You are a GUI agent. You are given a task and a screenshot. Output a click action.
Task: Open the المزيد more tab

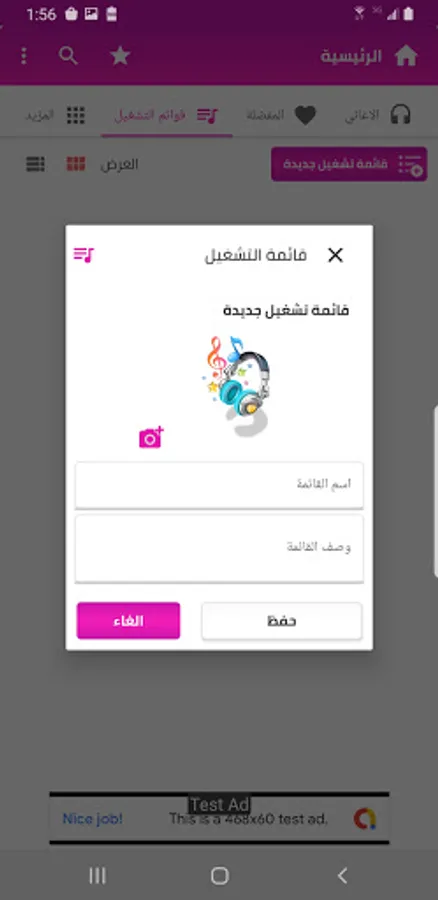(55, 115)
